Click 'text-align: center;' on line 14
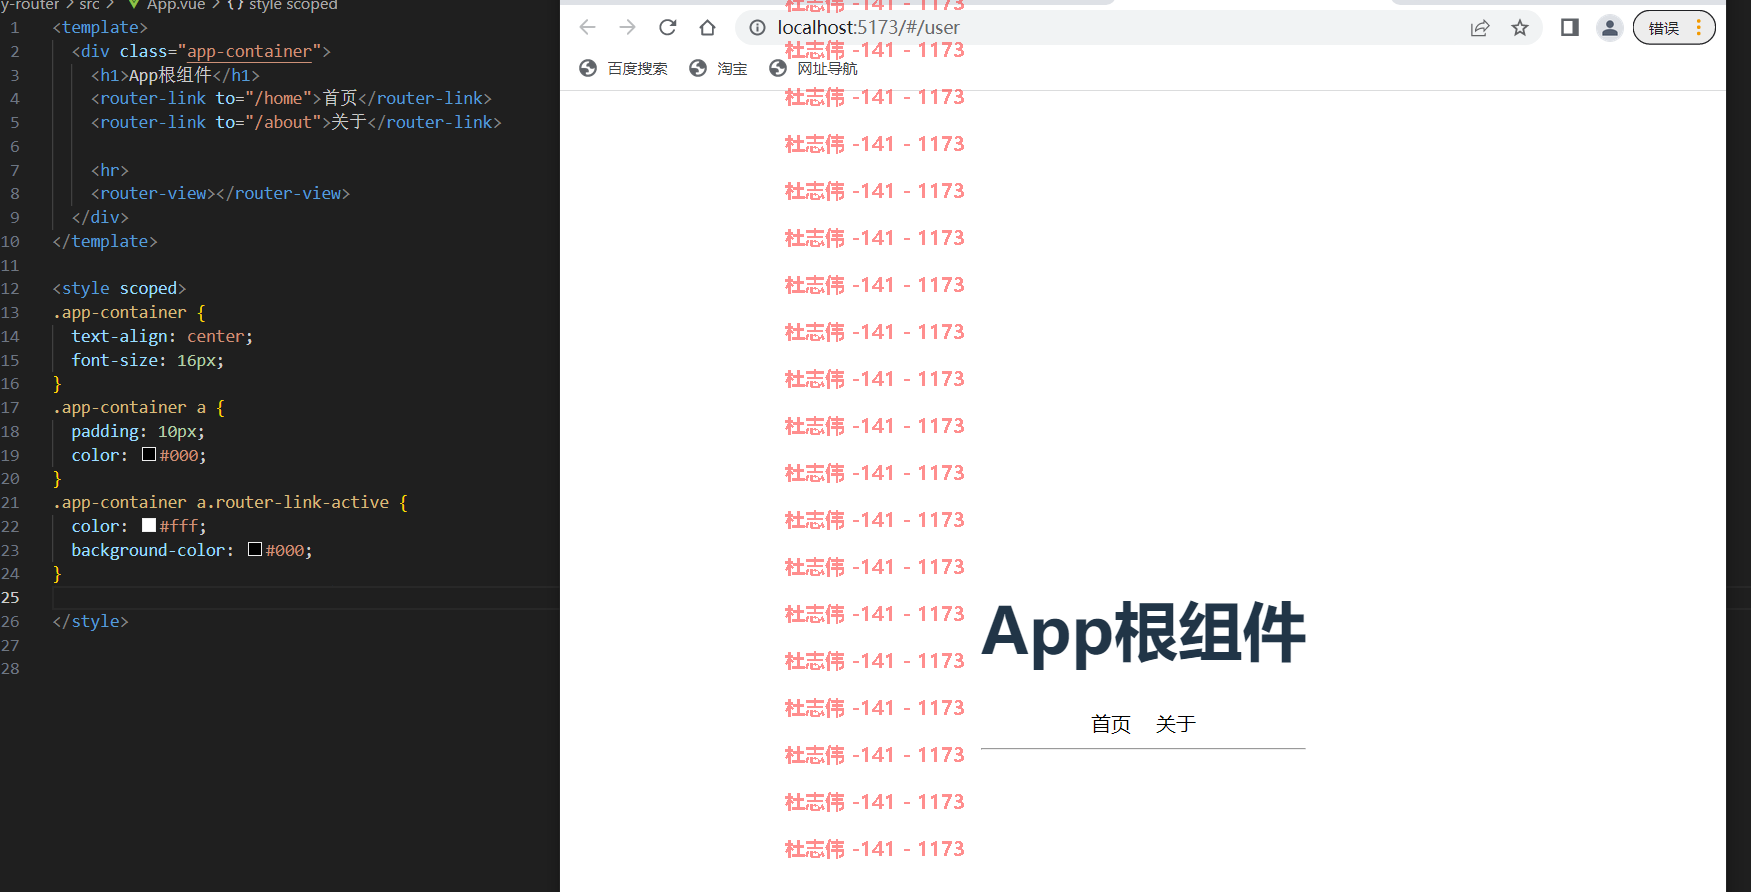1751x892 pixels. 162,336
